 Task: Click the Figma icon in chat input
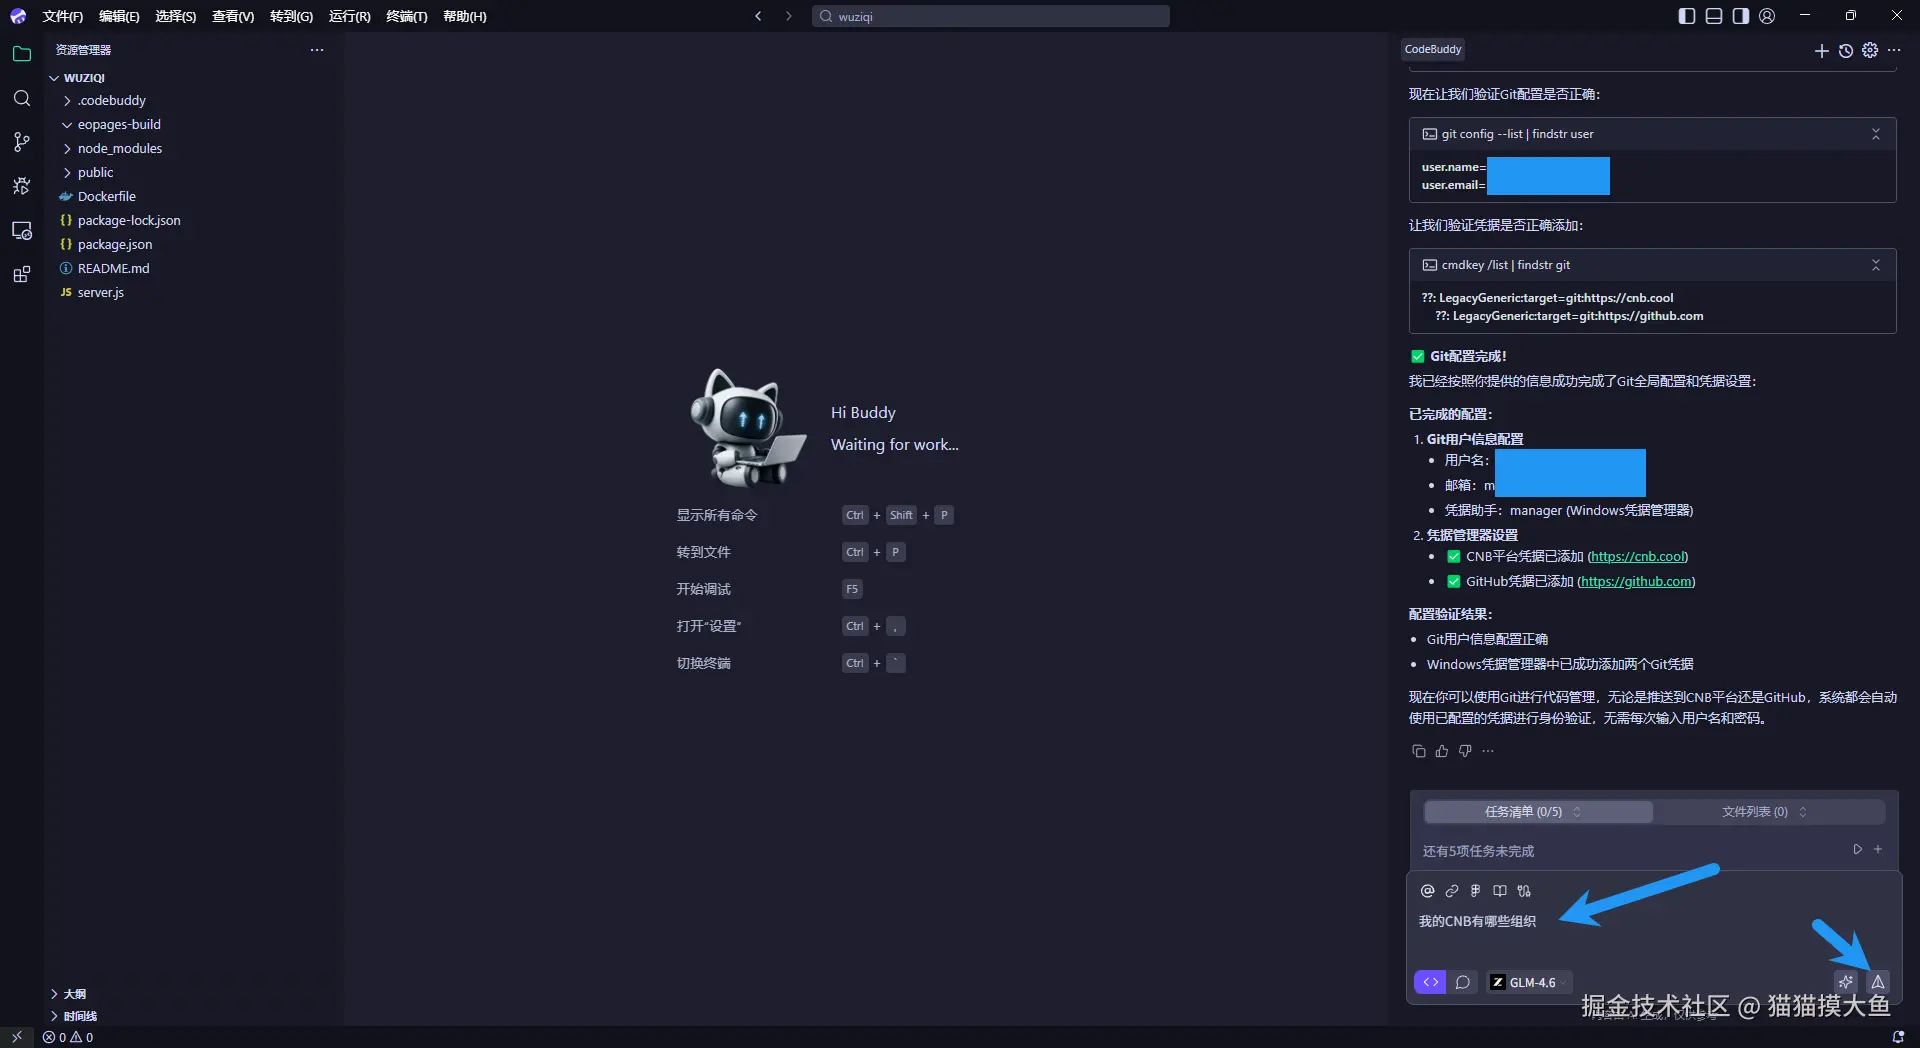(1475, 891)
